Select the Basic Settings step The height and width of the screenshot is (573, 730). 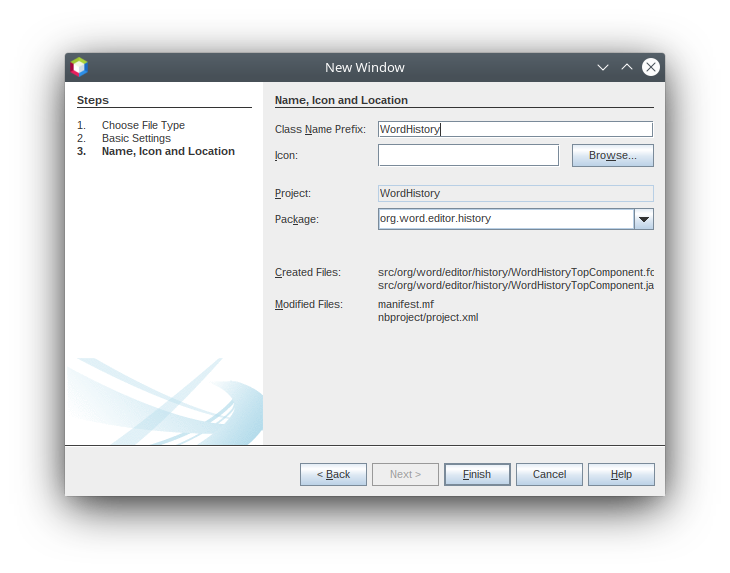136,138
